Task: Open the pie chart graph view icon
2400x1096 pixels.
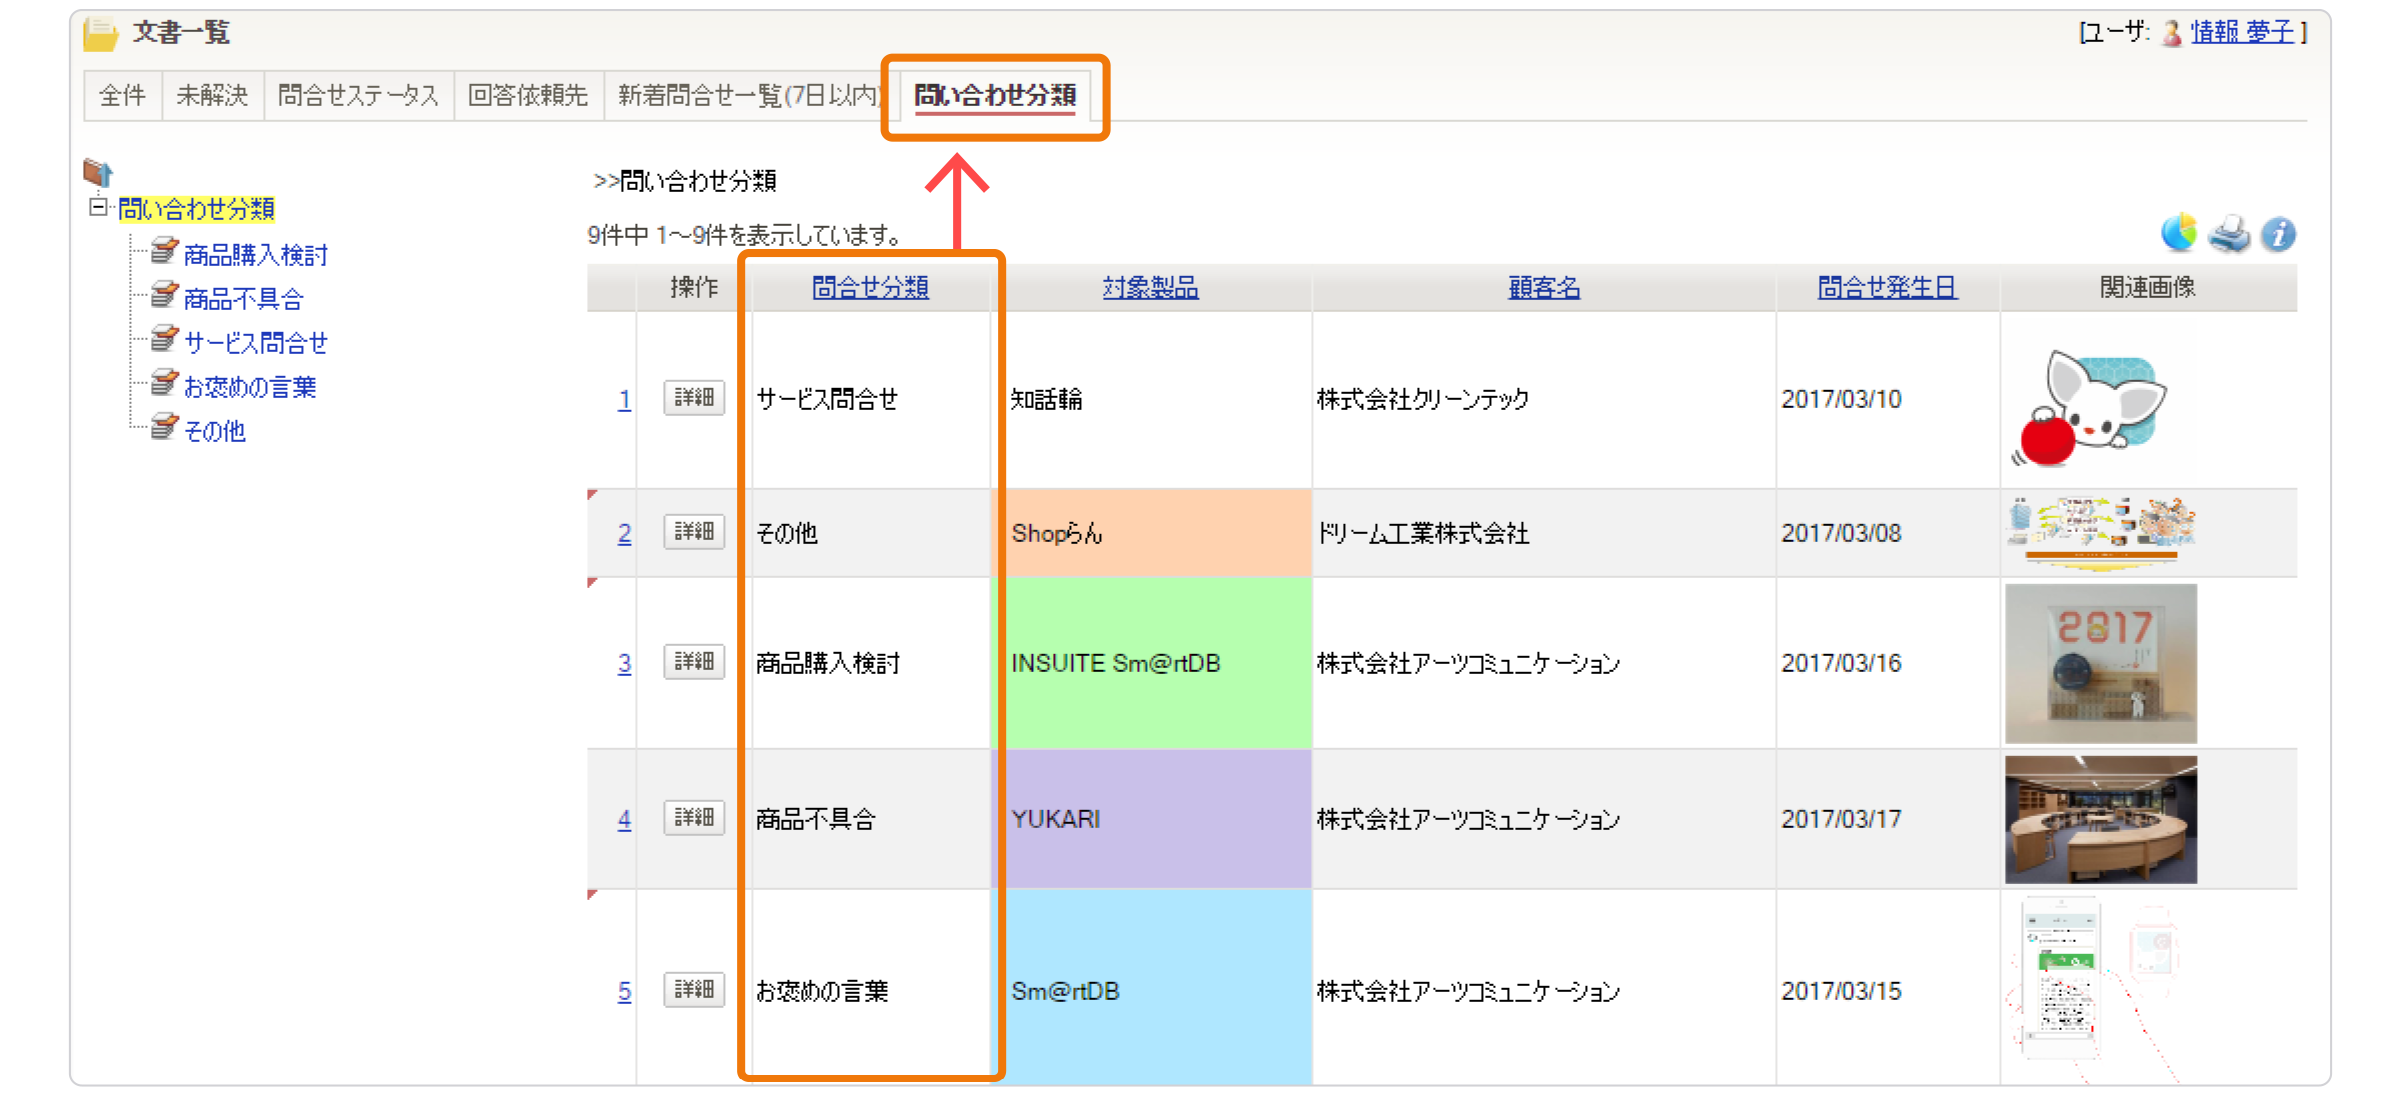Action: tap(2180, 233)
